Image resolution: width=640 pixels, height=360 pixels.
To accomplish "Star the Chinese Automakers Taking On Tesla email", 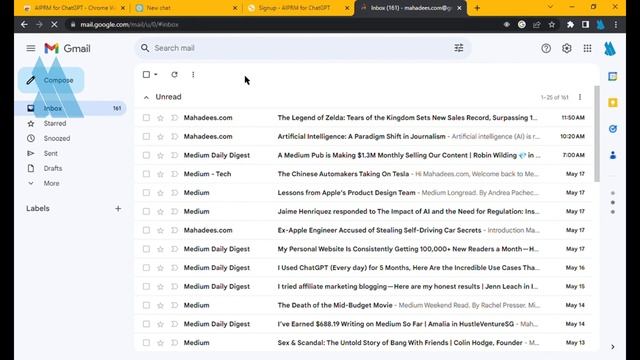I will tap(160, 174).
